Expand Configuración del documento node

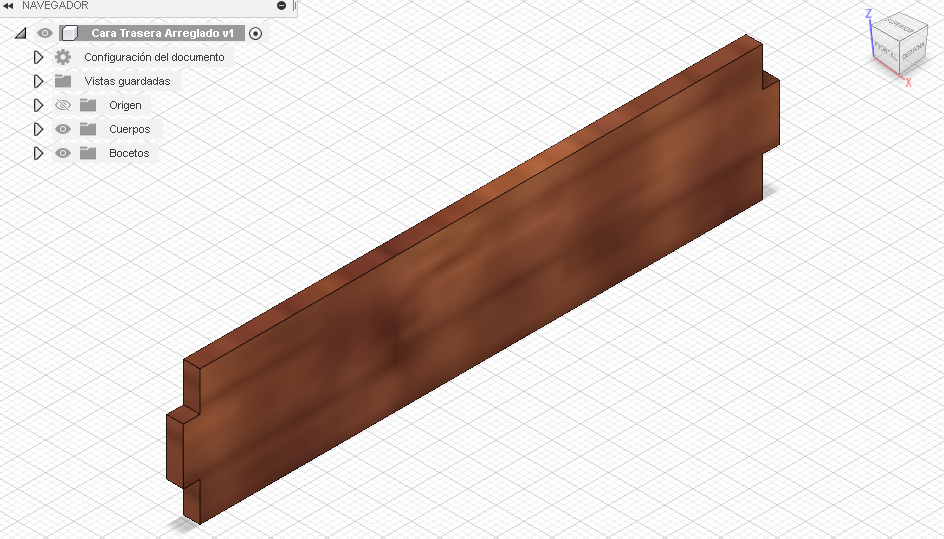click(x=39, y=57)
